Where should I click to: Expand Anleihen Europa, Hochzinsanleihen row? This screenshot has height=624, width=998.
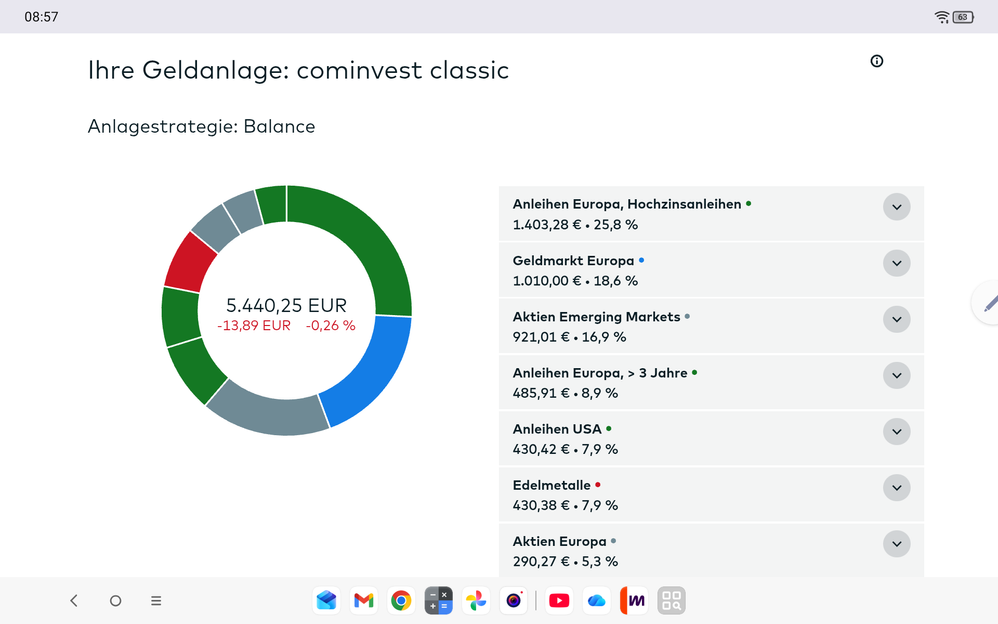pos(897,207)
